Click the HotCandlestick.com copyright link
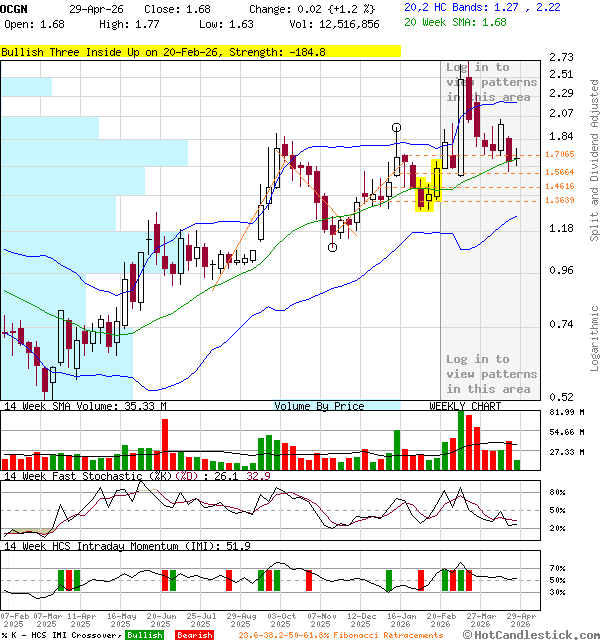 click(x=532, y=635)
